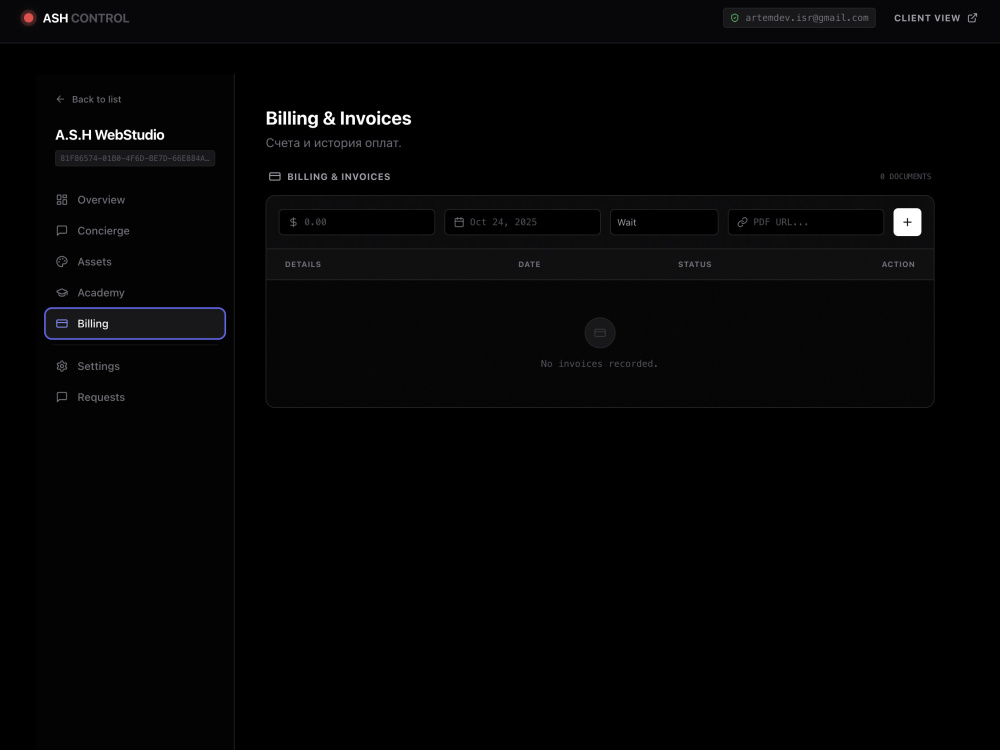
Task: Click the Academy graduation cap icon
Action: point(62,293)
